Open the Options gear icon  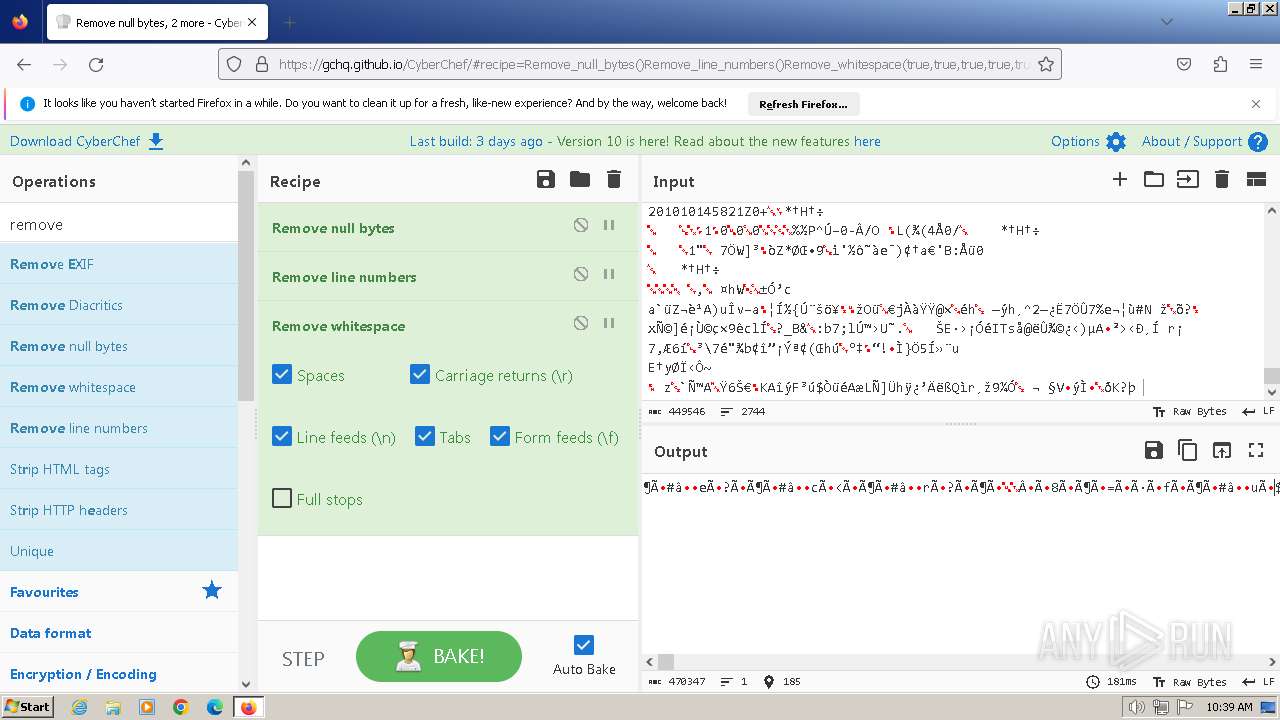click(1116, 142)
